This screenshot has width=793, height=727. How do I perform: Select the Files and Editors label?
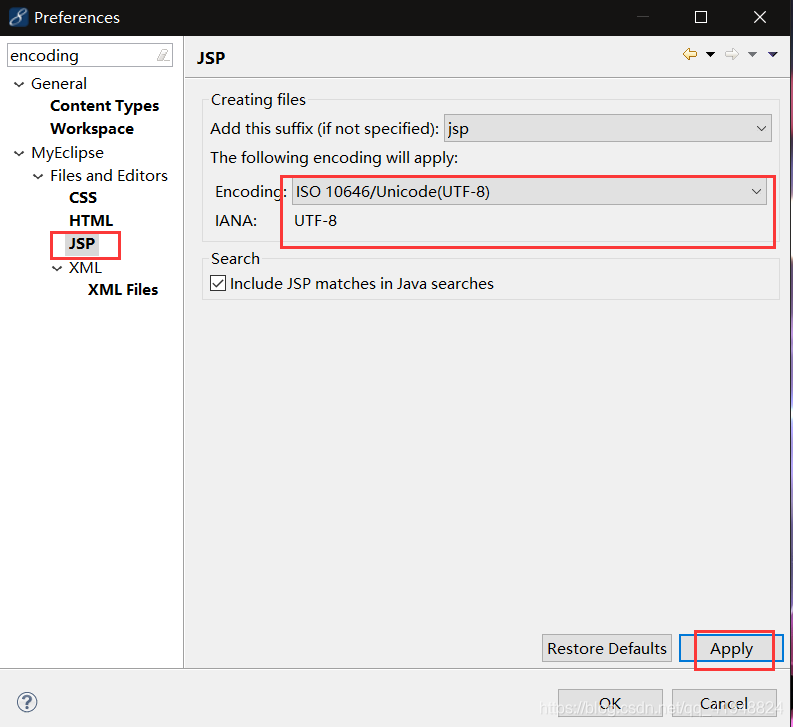[x=109, y=176]
